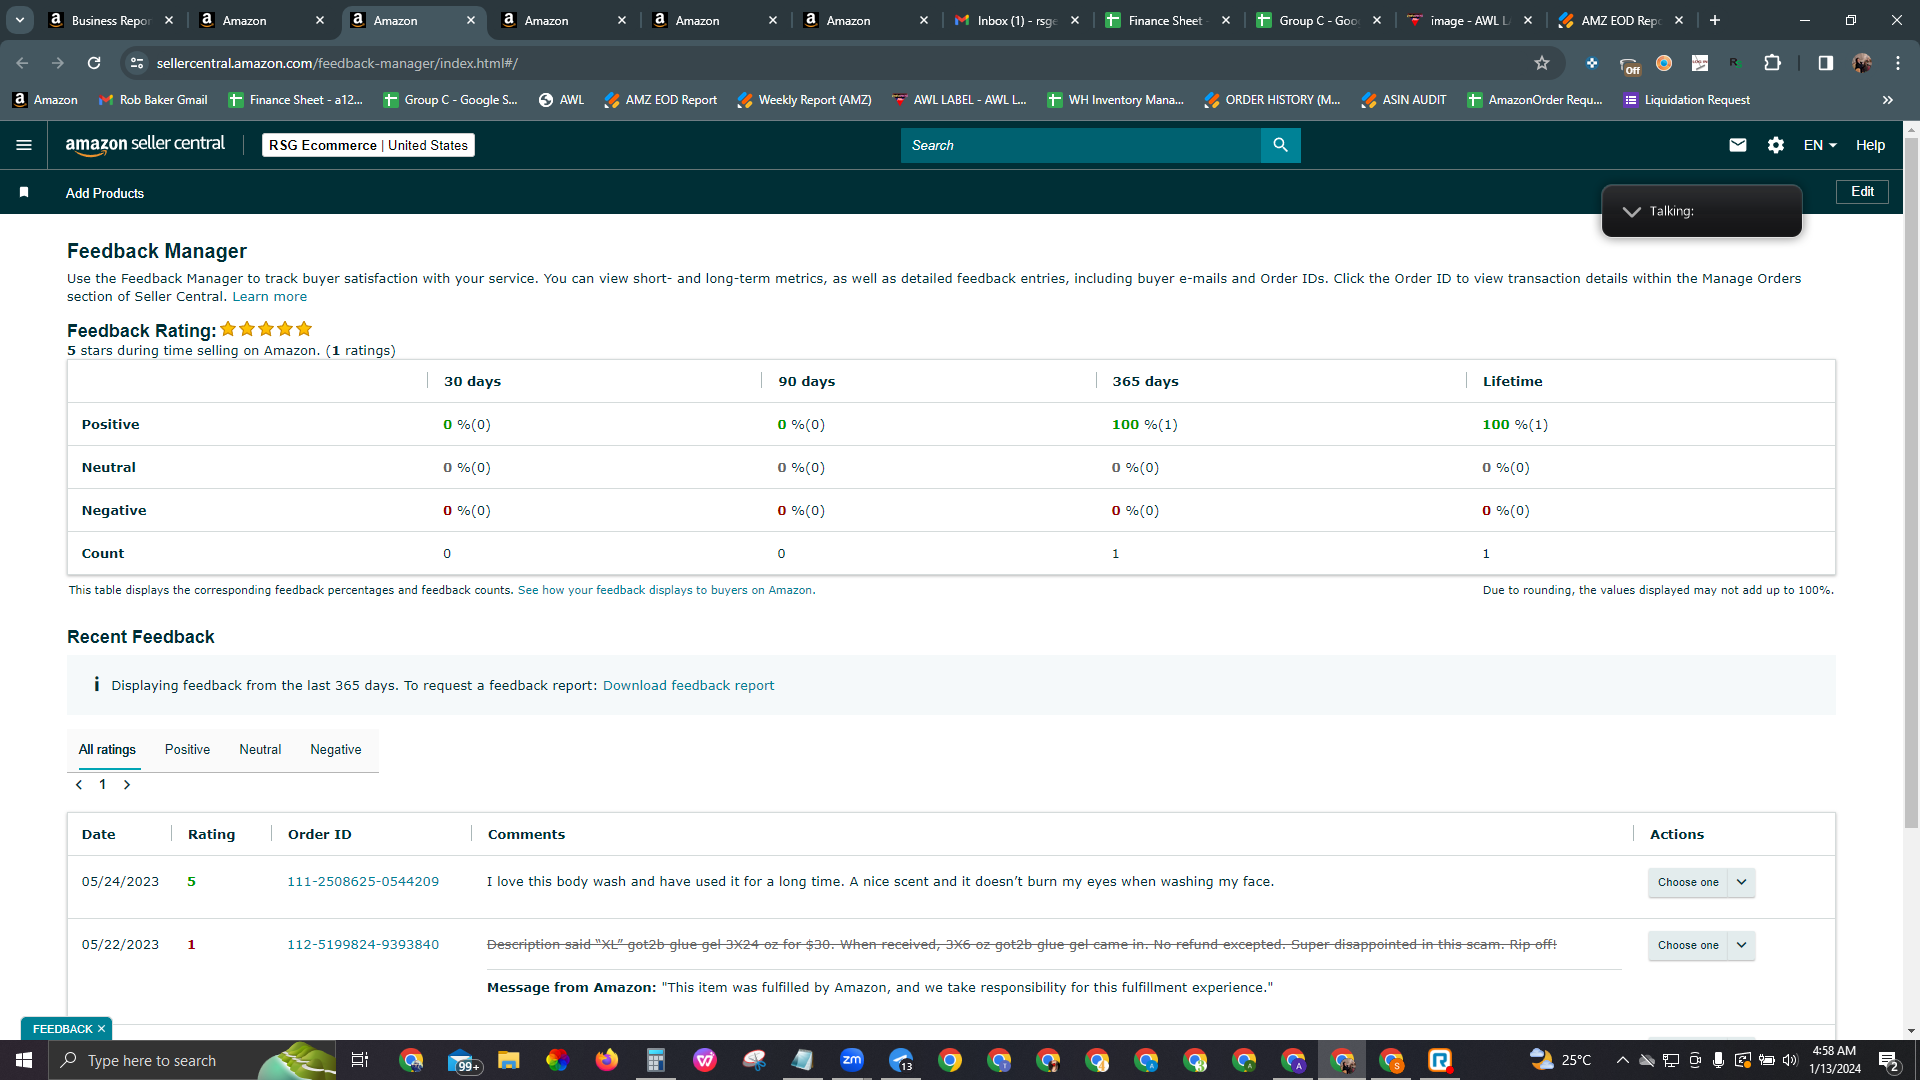Open Task View in the taskbar
This screenshot has width=1920, height=1080.
point(360,1060)
